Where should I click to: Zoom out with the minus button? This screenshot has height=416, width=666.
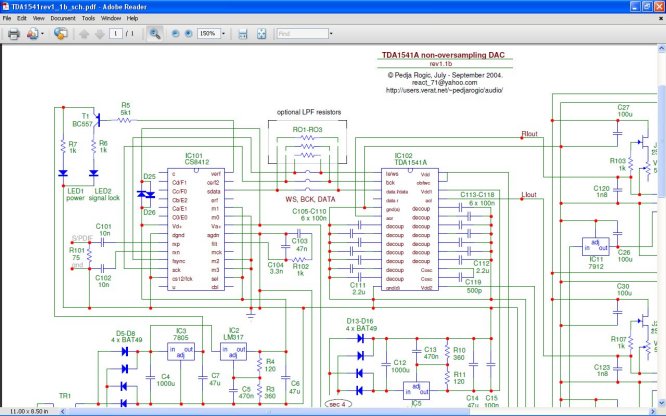coord(175,34)
